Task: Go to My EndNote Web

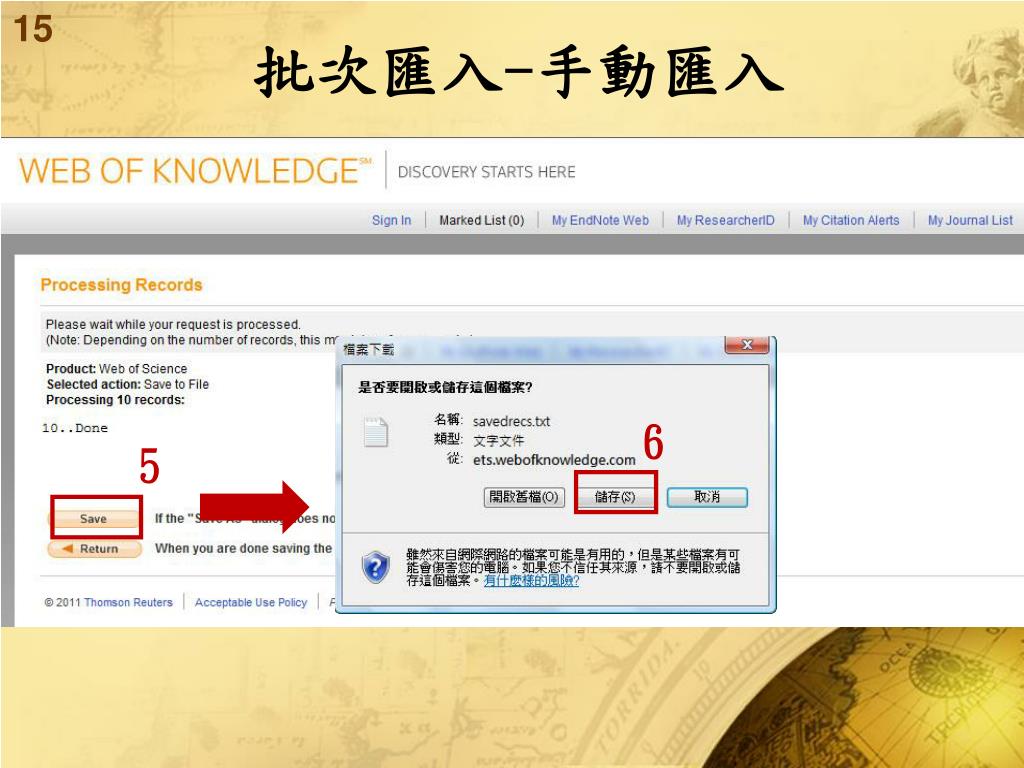Action: coord(600,220)
